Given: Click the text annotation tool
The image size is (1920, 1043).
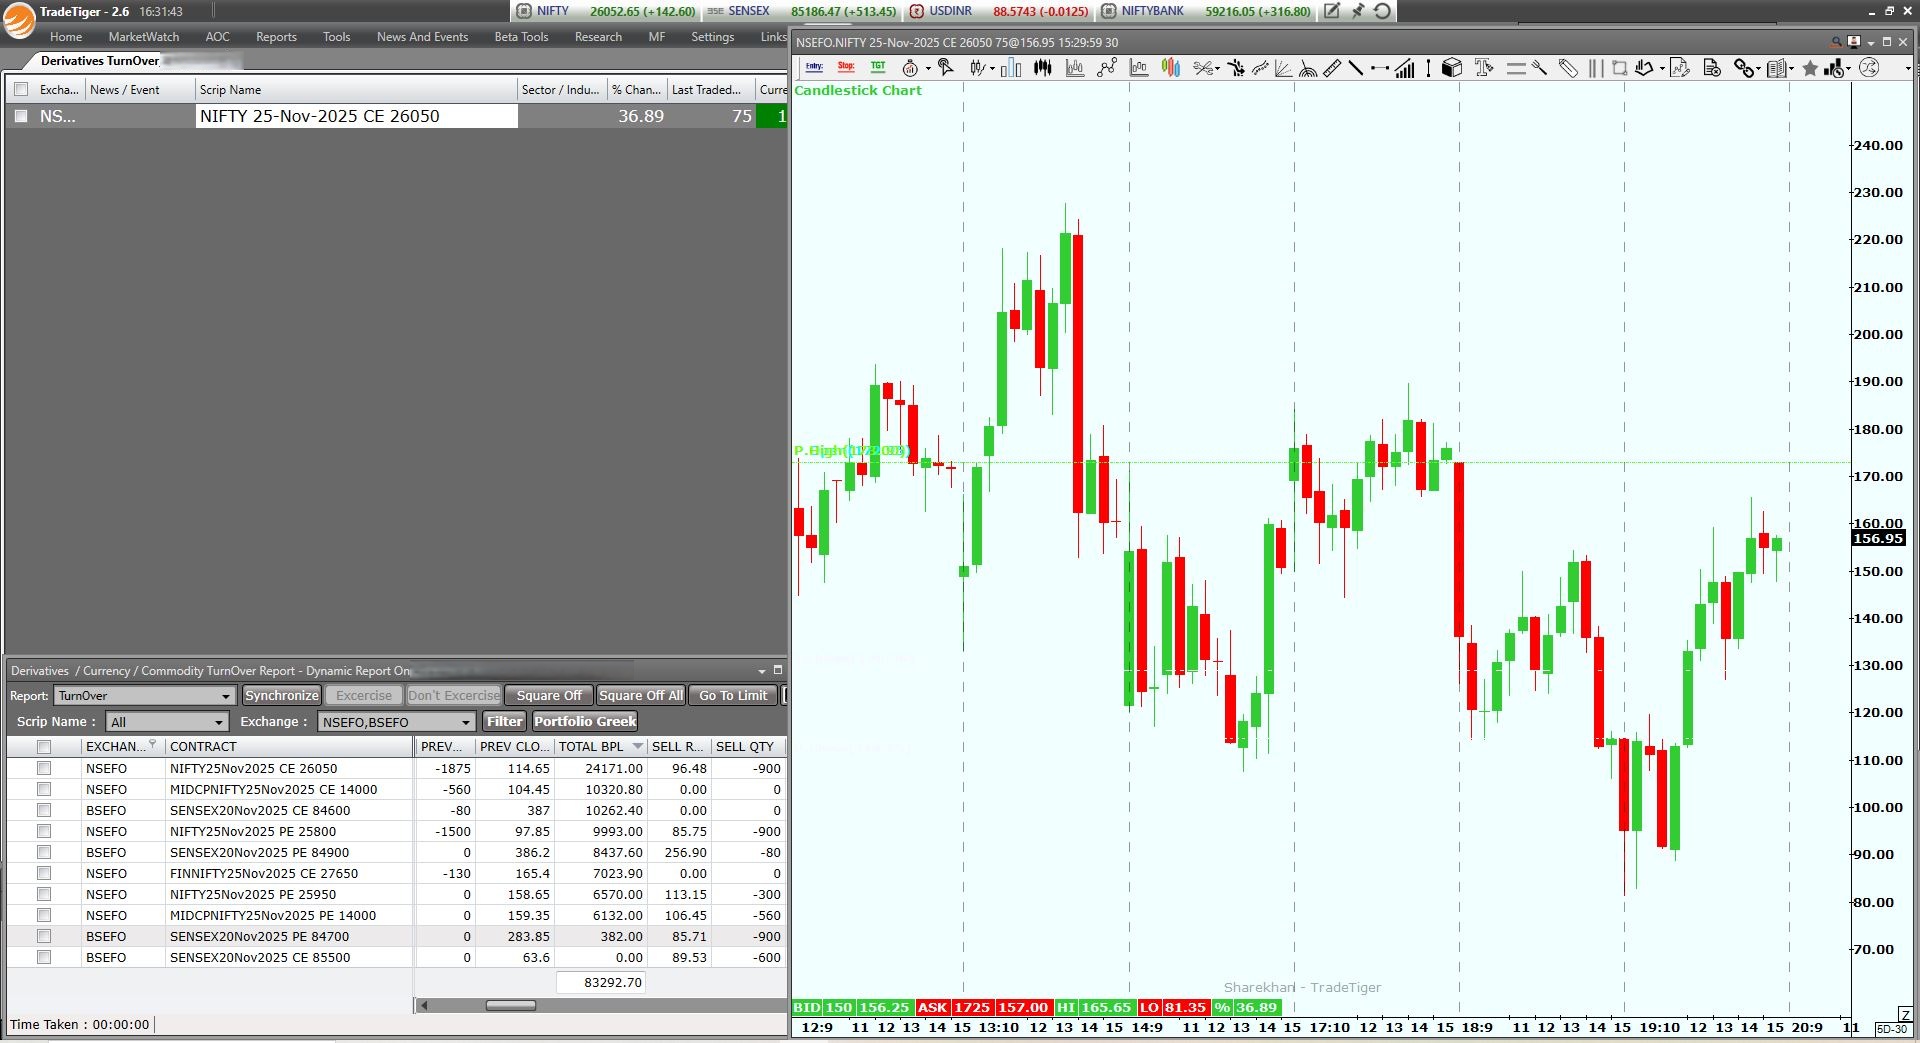Looking at the screenshot, I should click(1484, 68).
